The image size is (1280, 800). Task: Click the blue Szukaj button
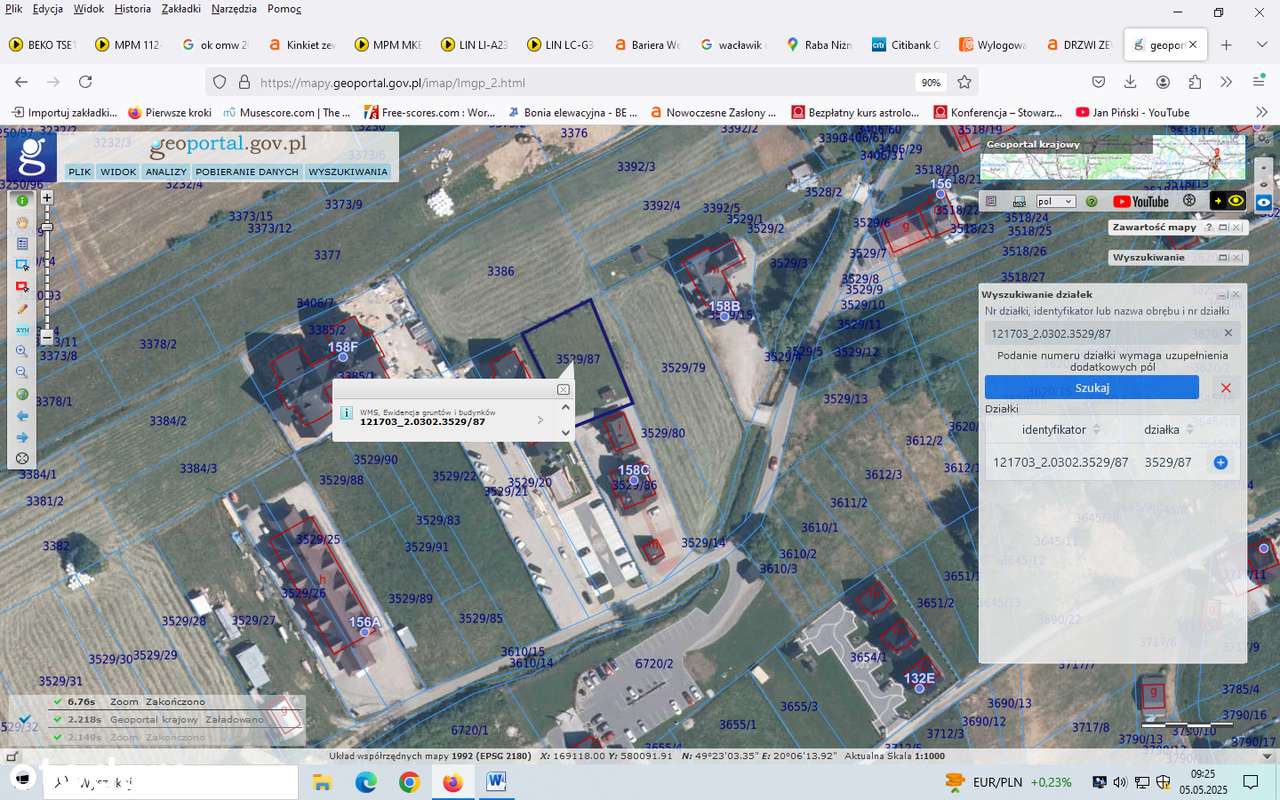click(x=1092, y=387)
